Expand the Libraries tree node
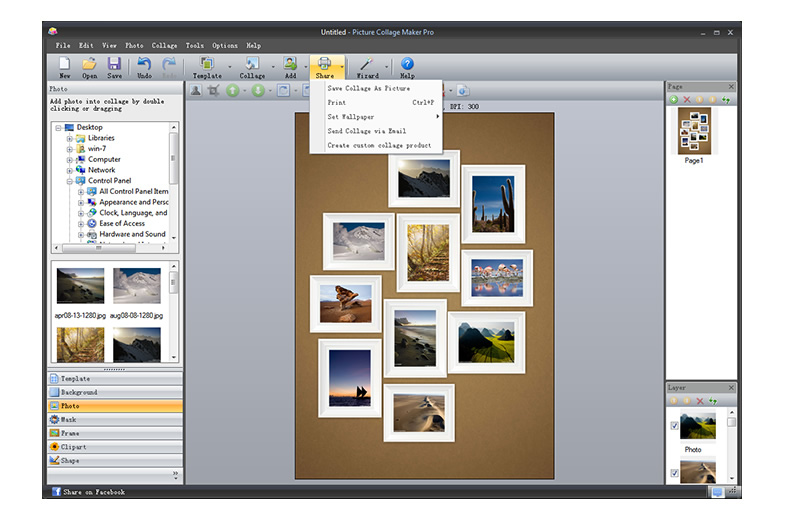The image size is (785, 520). [x=70, y=138]
